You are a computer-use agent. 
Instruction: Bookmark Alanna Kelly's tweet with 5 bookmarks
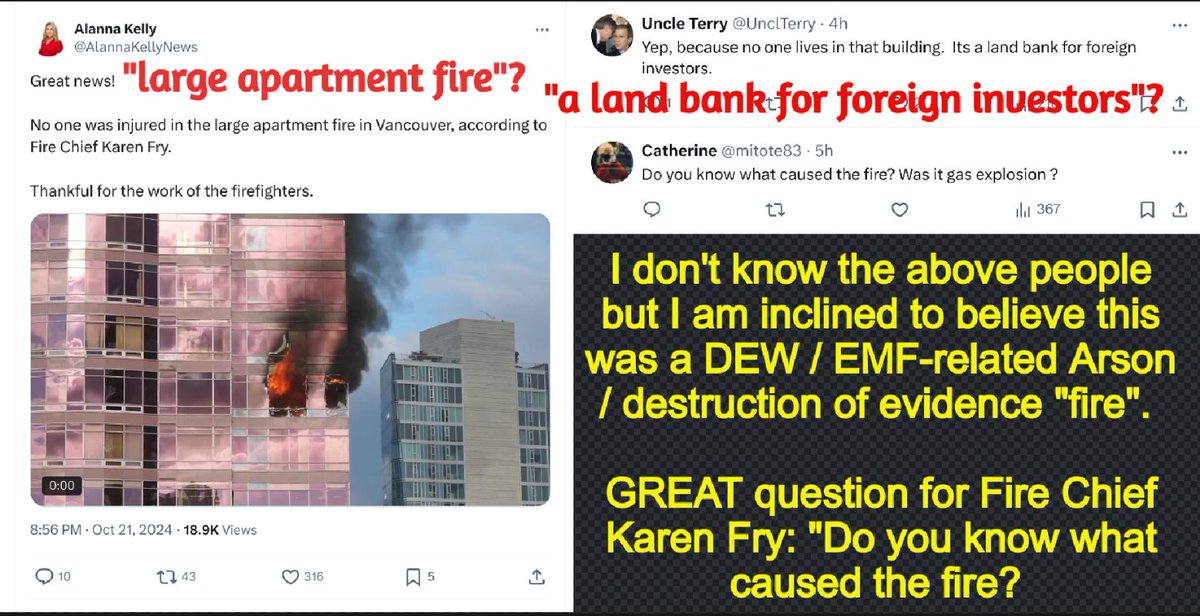pyautogui.click(x=413, y=577)
